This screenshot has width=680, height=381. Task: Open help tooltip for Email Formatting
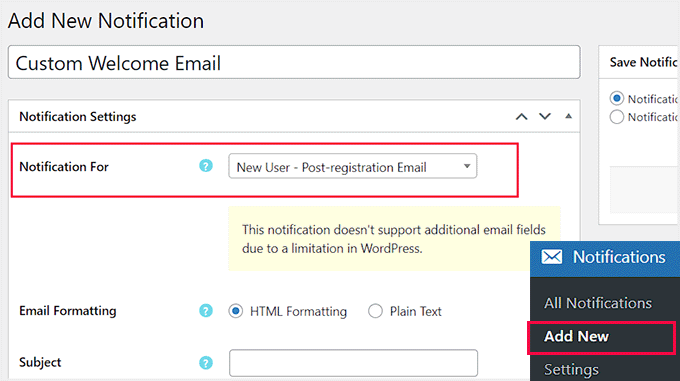206,310
